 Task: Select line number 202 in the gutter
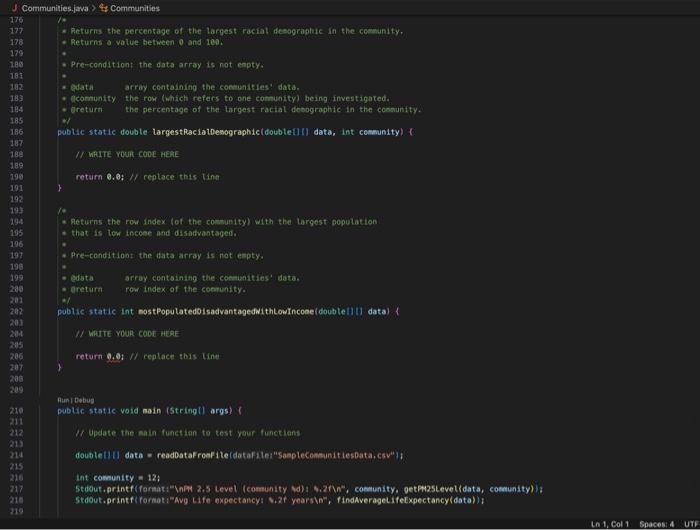(17, 312)
